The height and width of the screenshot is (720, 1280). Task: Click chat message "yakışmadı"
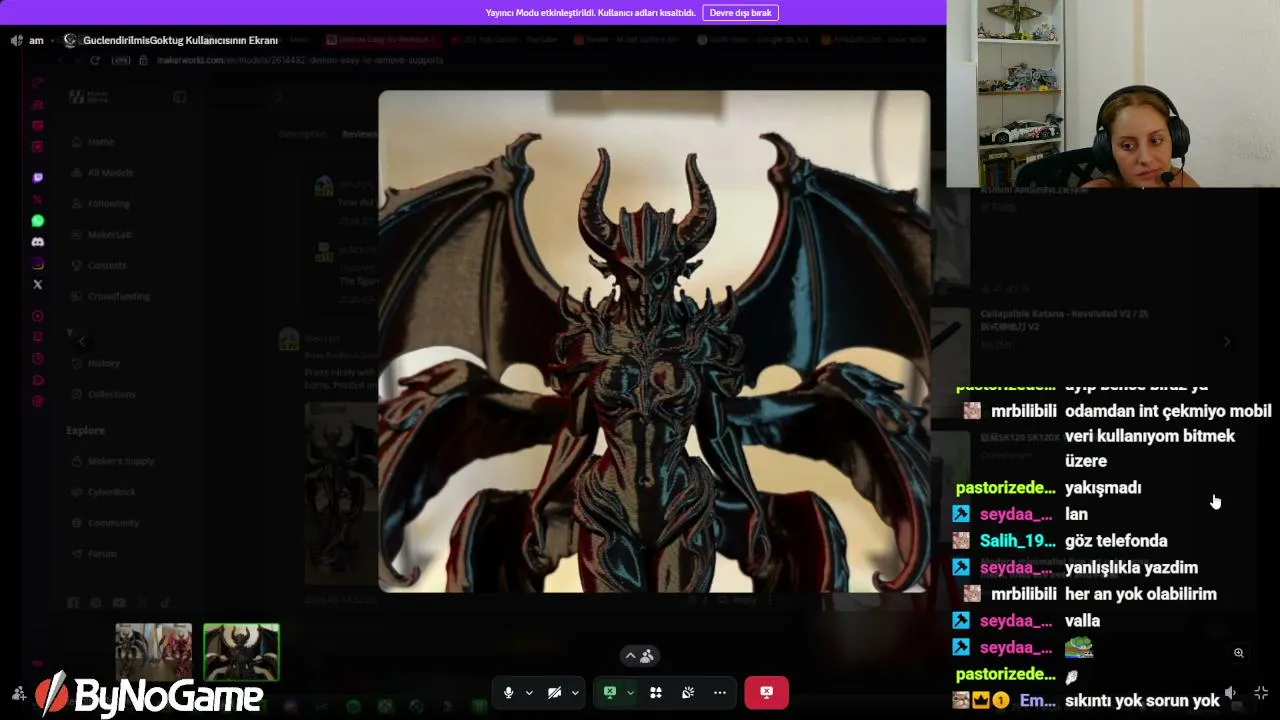(1103, 488)
